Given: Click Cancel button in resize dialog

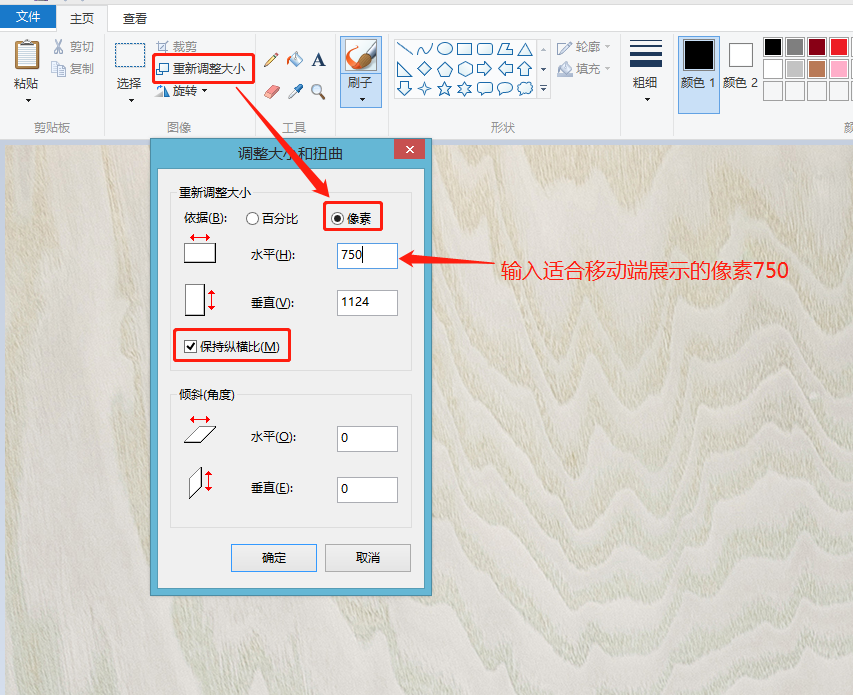Looking at the screenshot, I should pyautogui.click(x=368, y=558).
